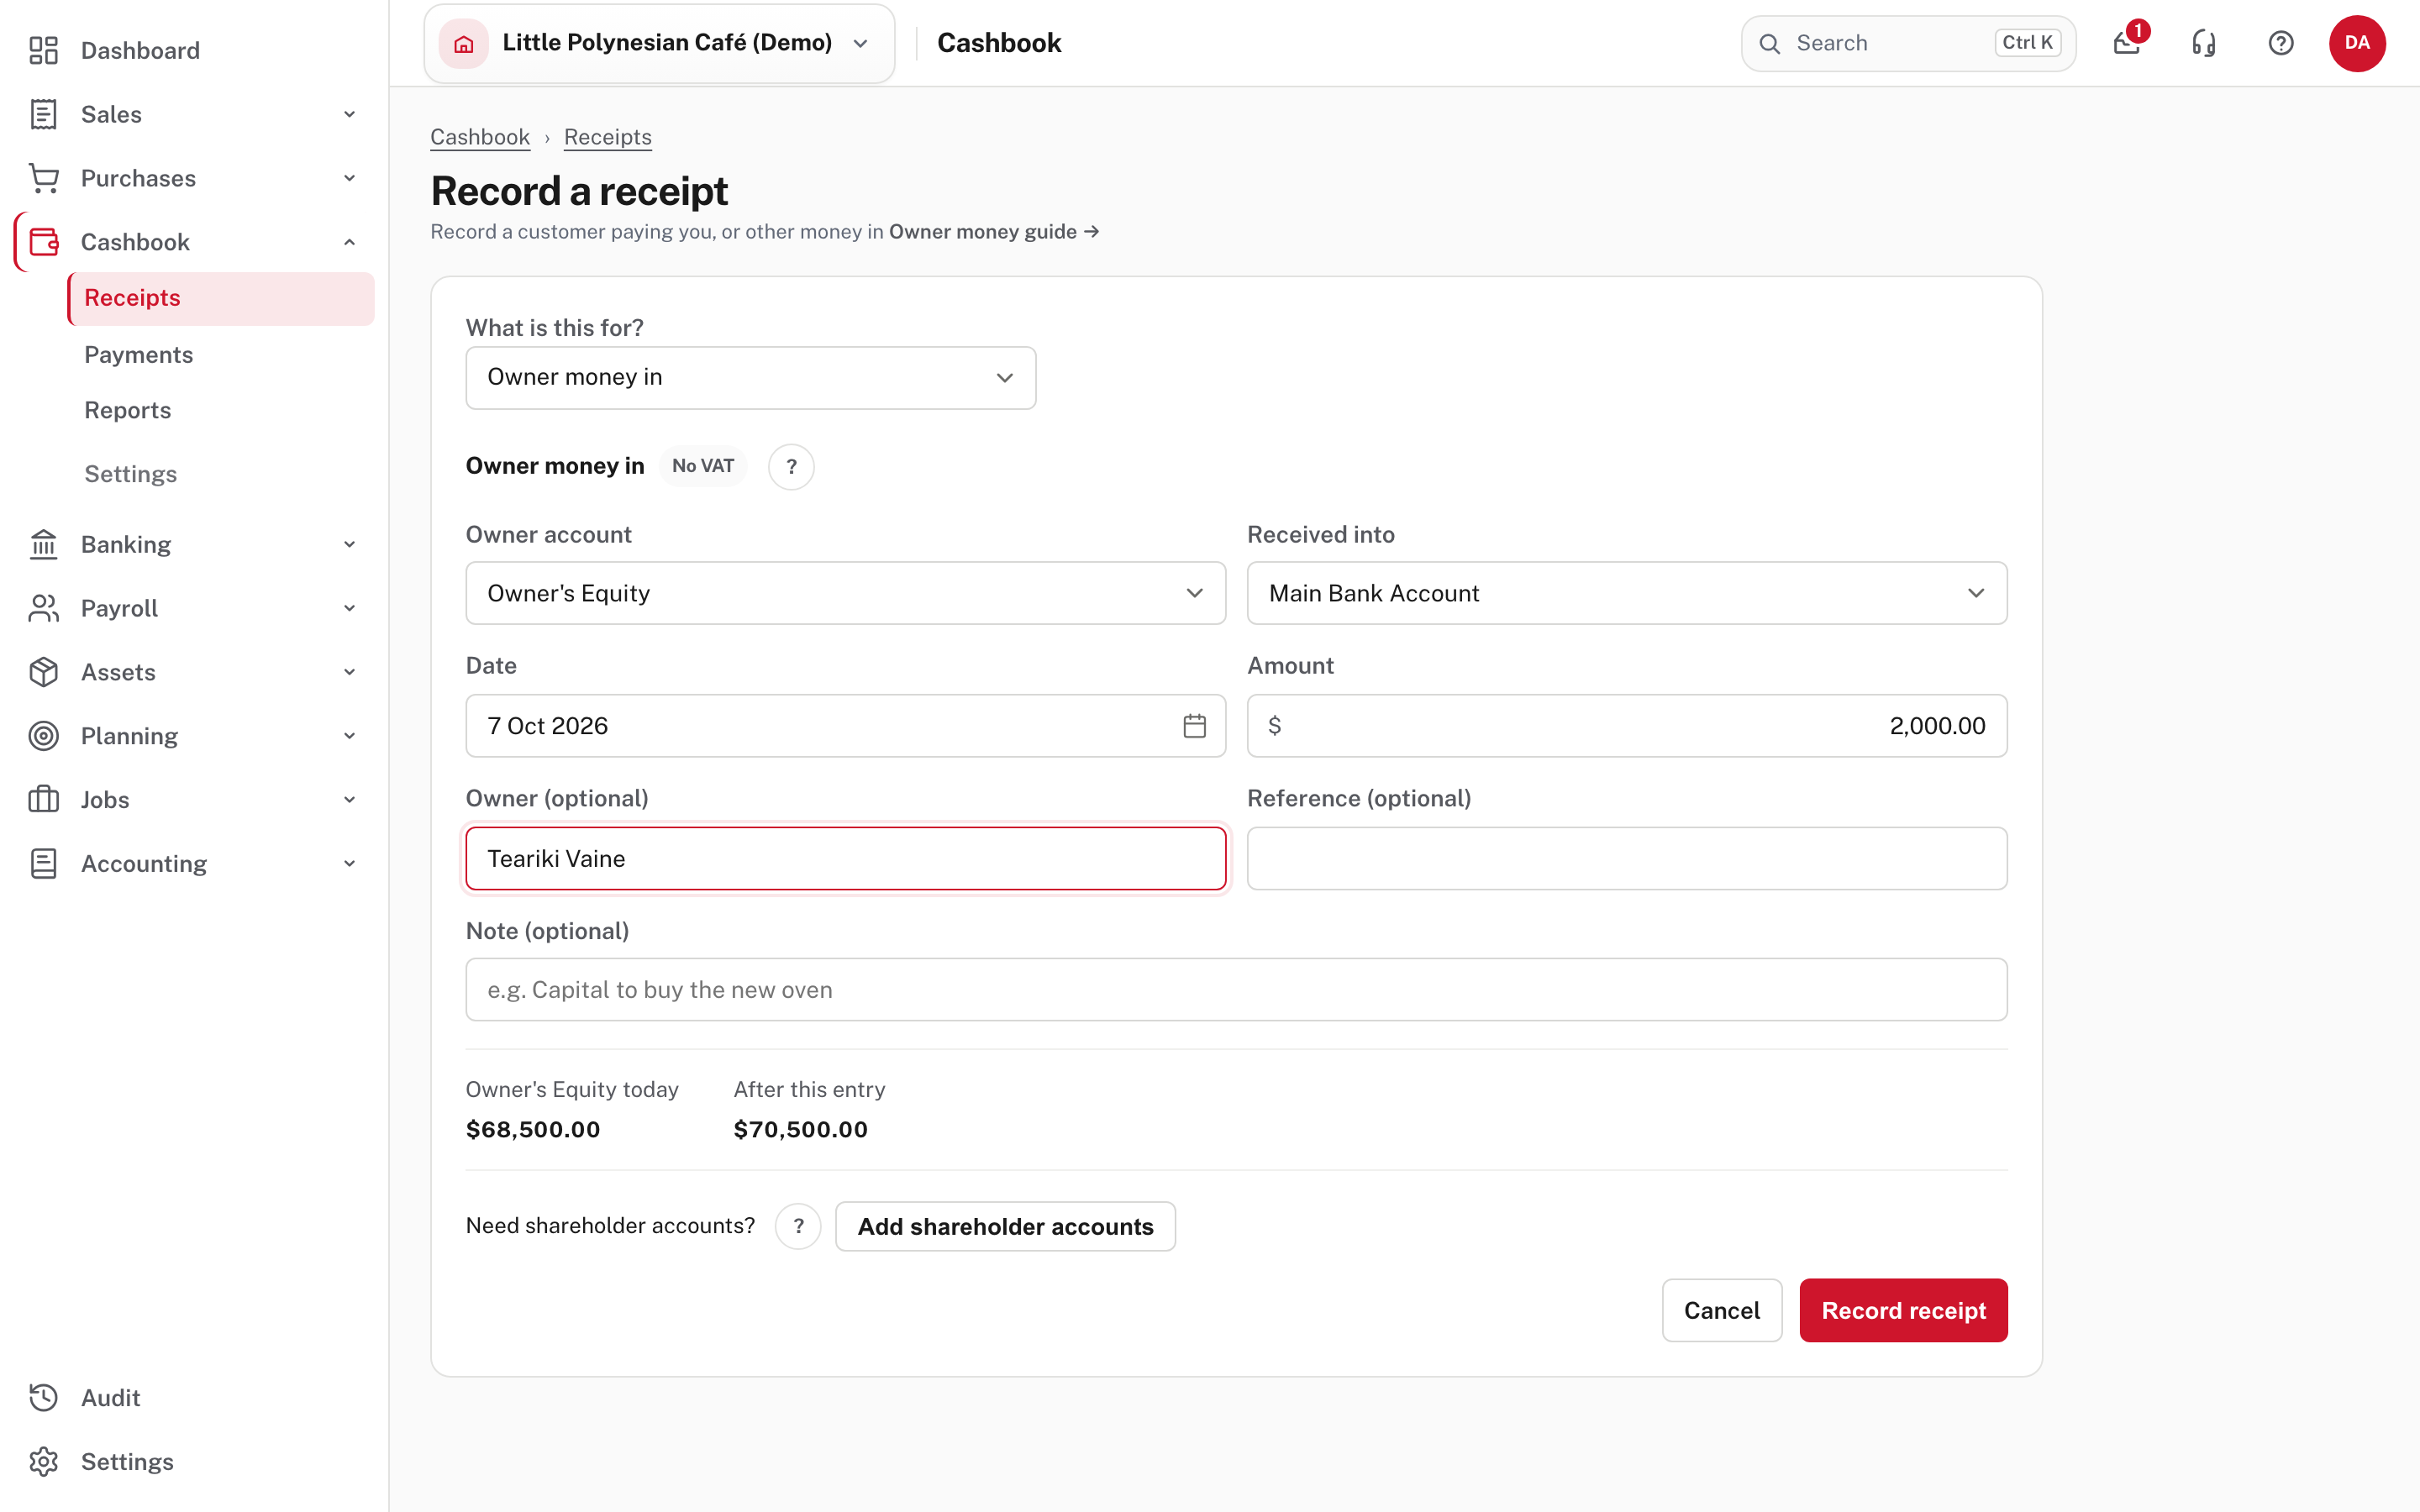Focus the Search box in header
Image resolution: width=2420 pixels, height=1512 pixels.
[x=1908, y=43]
